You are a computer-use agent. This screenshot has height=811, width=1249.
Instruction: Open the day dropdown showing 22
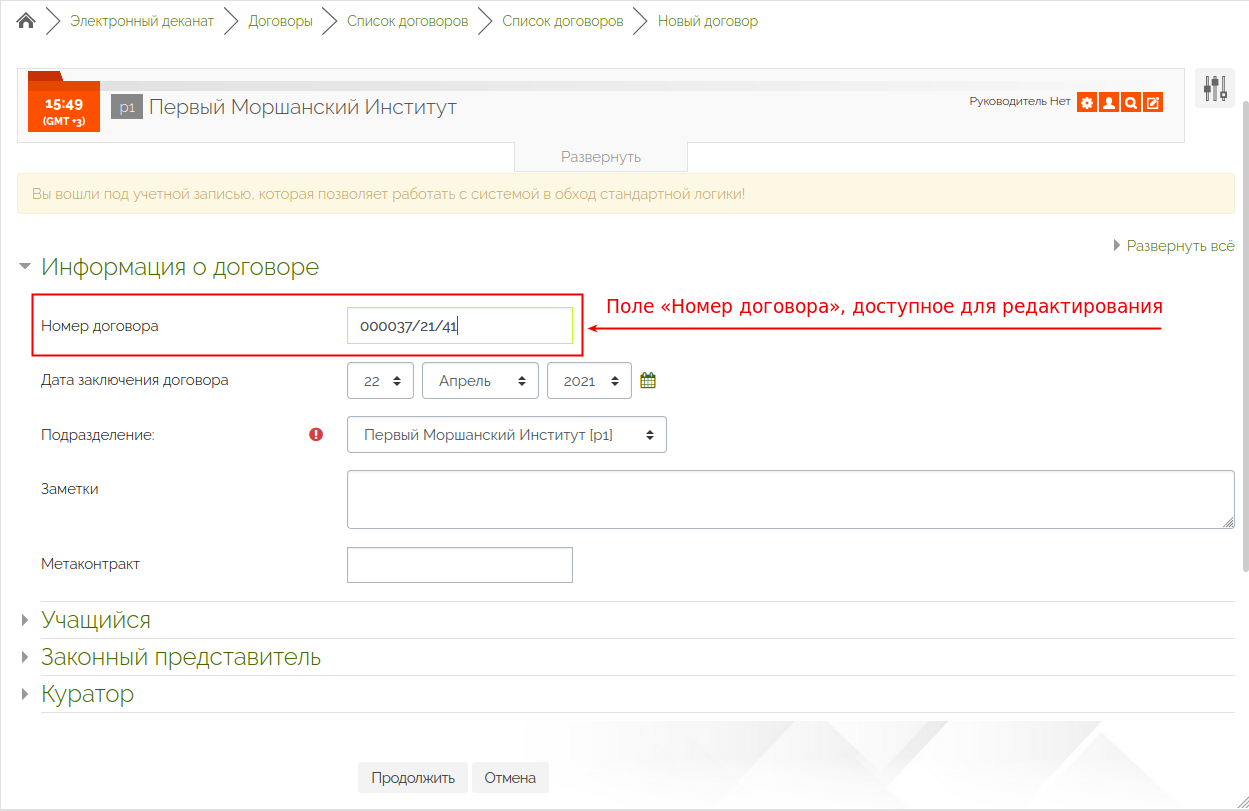(381, 381)
